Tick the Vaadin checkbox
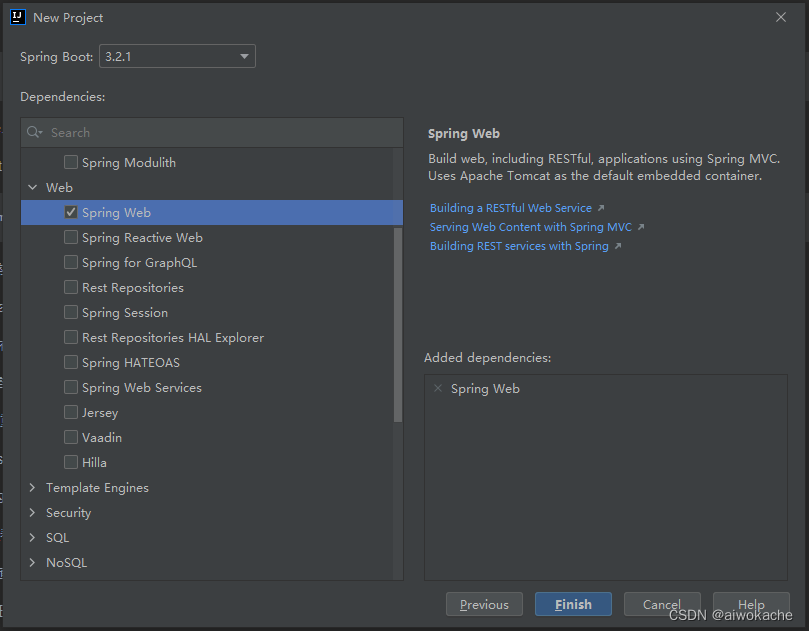The image size is (809, 631). pos(71,437)
